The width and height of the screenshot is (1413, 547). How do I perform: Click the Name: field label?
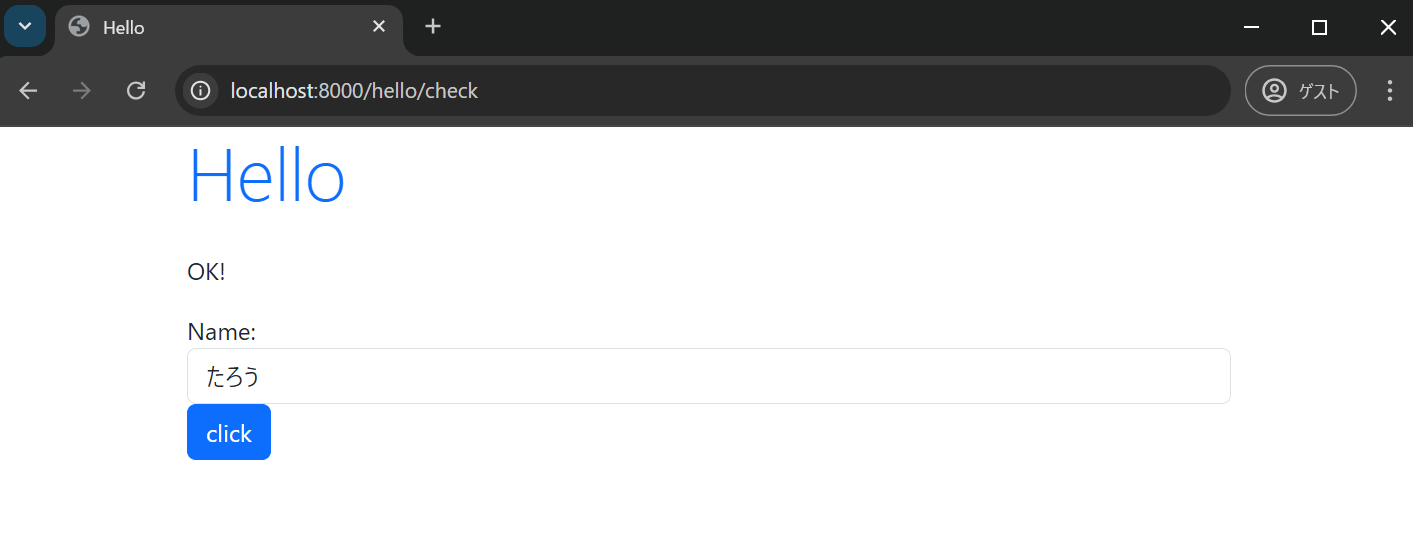point(221,332)
